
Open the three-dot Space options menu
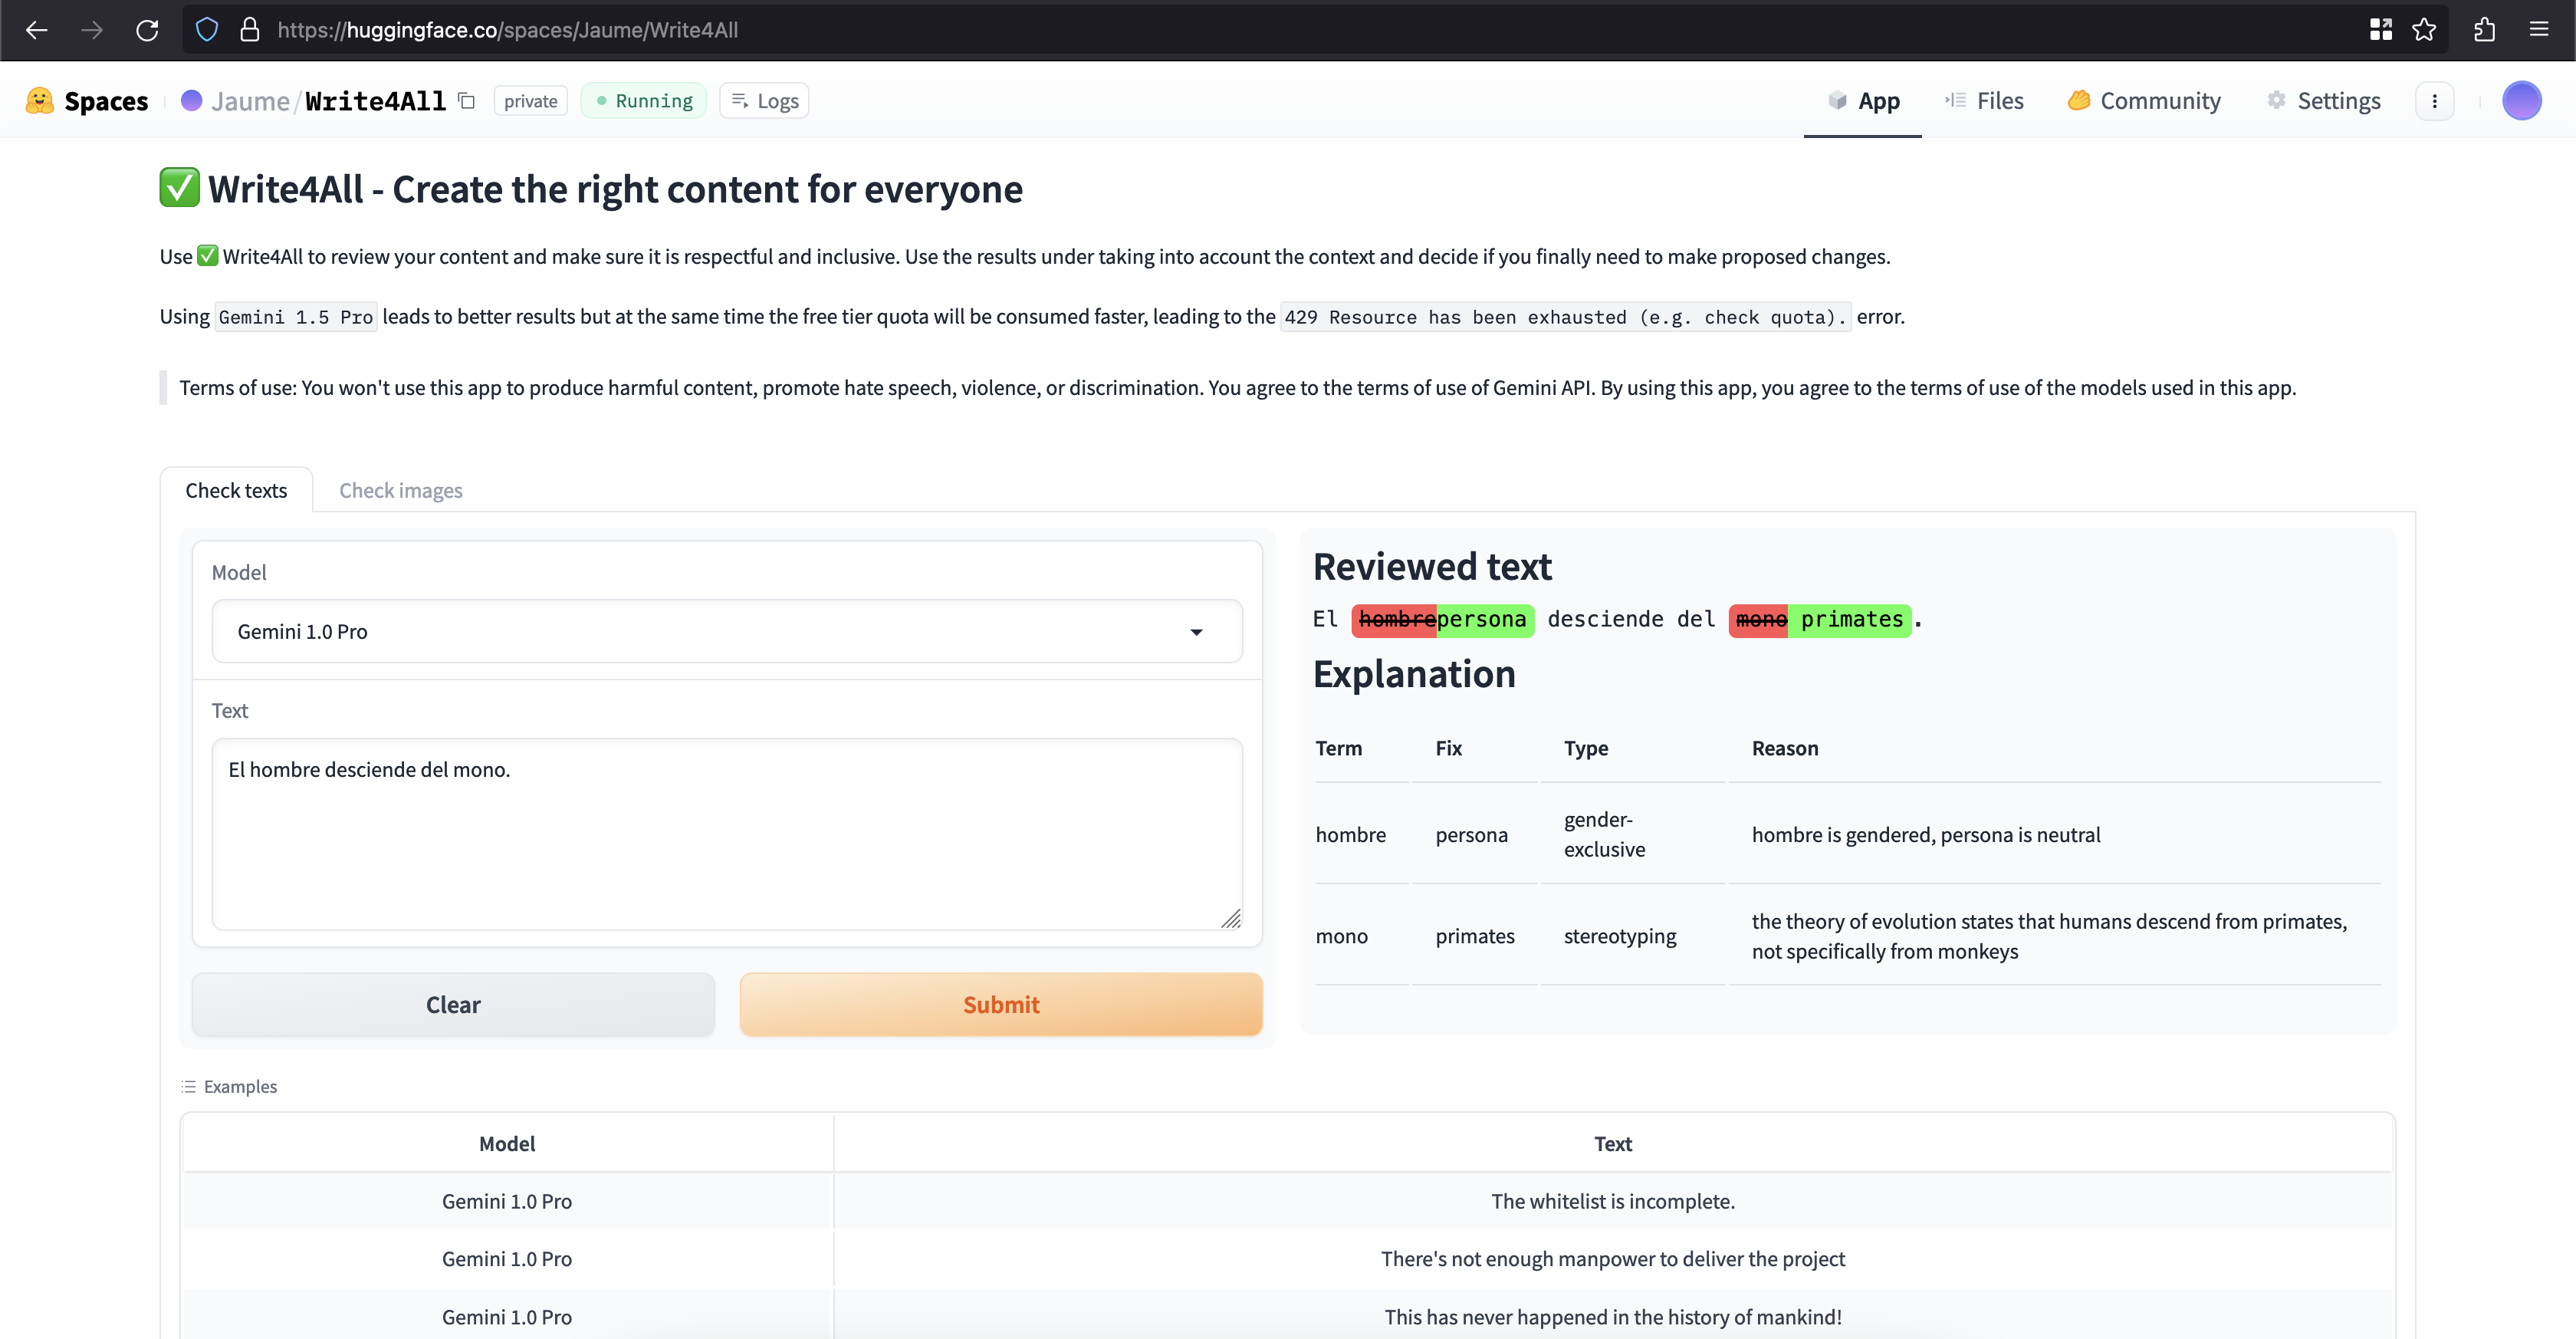pyautogui.click(x=2434, y=101)
